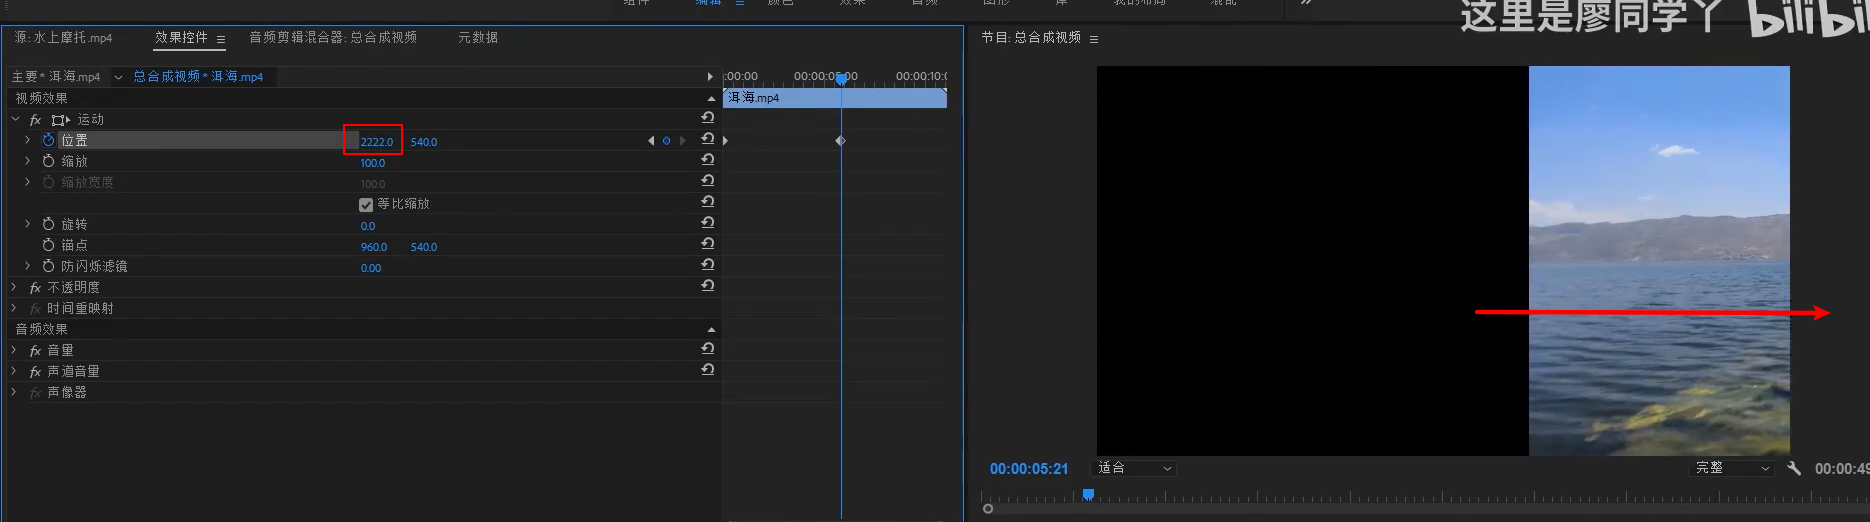The height and width of the screenshot is (522, 1870).
Task: Reset the 声道音量 channel volume effect
Action: coord(708,370)
